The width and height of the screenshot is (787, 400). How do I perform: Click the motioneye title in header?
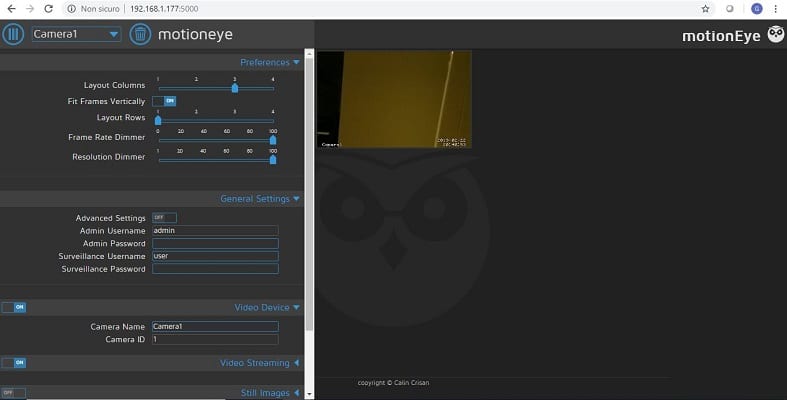coord(195,34)
